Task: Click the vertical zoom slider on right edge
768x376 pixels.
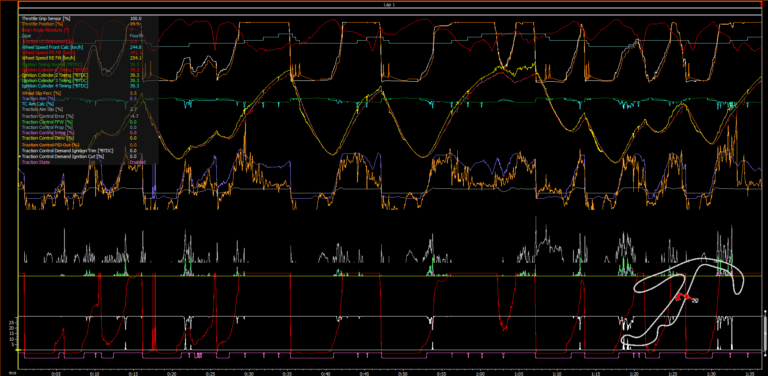Action: pos(765,332)
